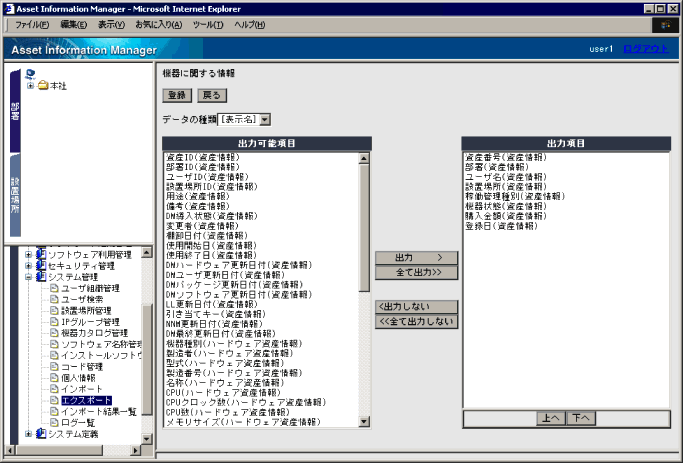Click the 上へ button

[x=551, y=418]
